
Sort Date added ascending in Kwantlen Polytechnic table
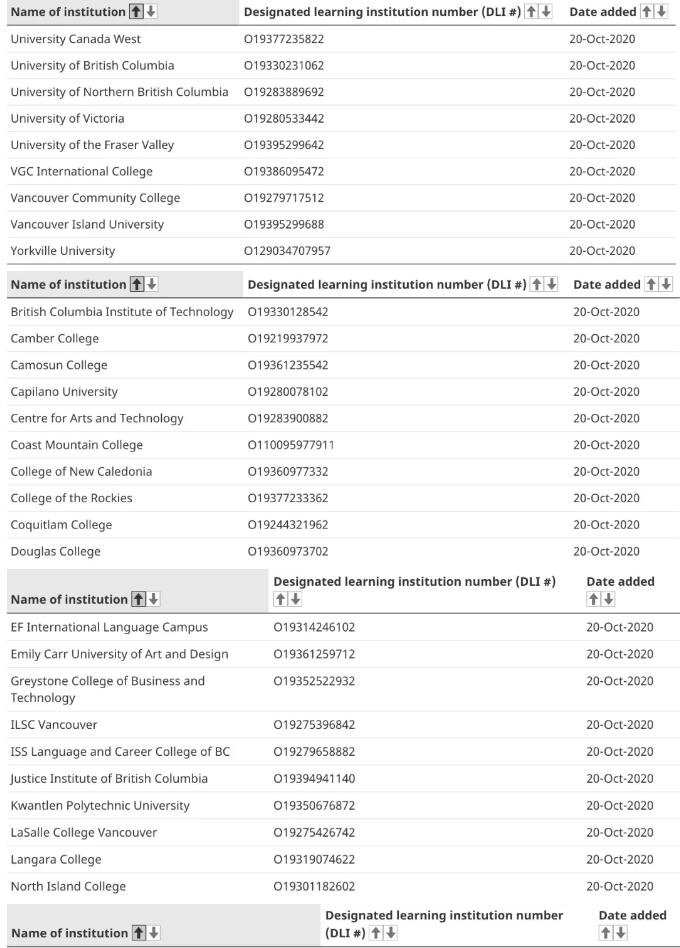pyautogui.click(x=594, y=600)
